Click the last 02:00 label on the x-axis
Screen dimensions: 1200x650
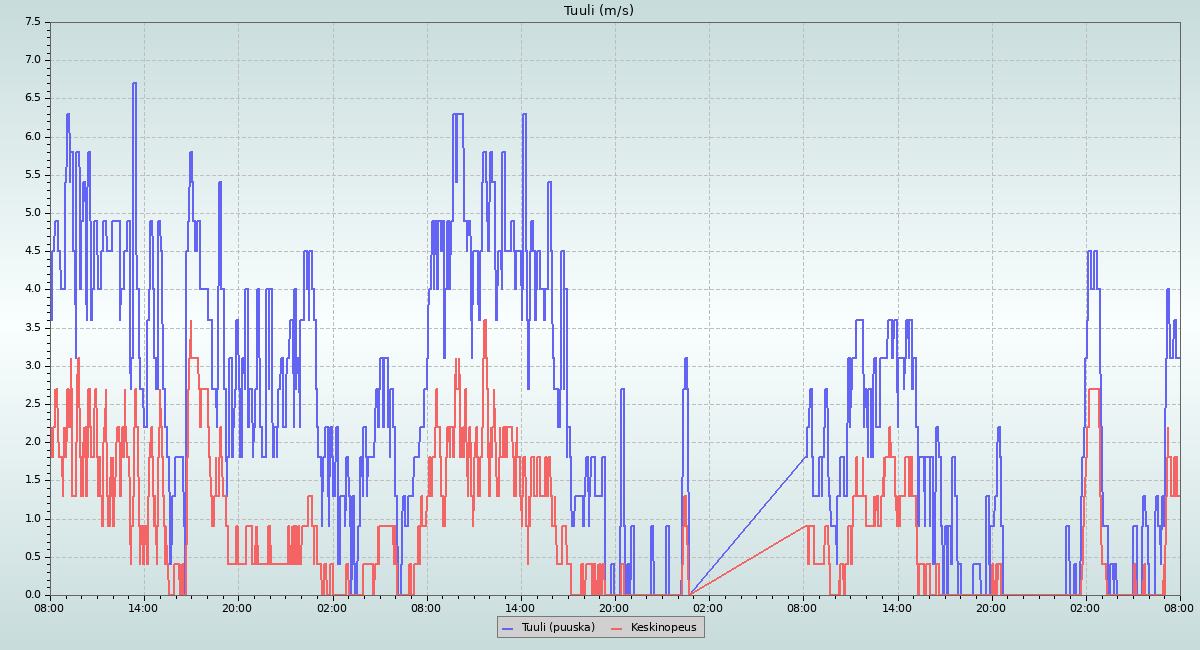tap(1085, 607)
